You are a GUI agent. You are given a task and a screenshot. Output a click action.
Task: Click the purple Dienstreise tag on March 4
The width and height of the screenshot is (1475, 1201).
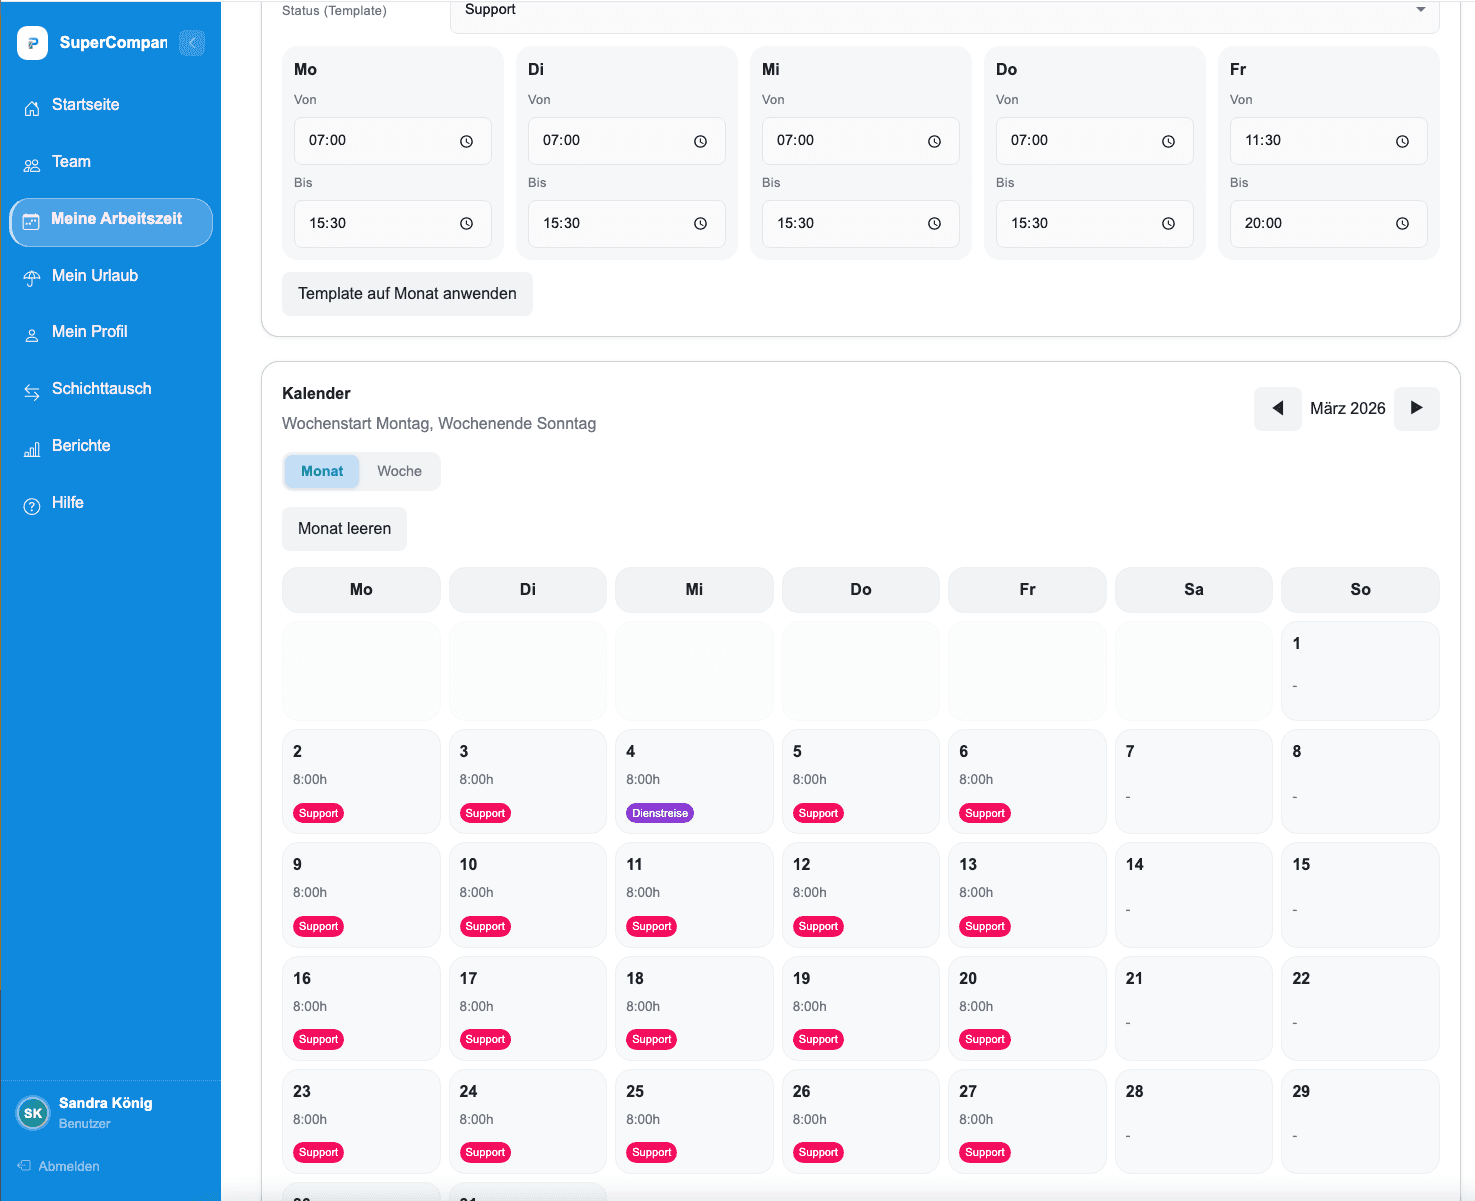coord(660,813)
